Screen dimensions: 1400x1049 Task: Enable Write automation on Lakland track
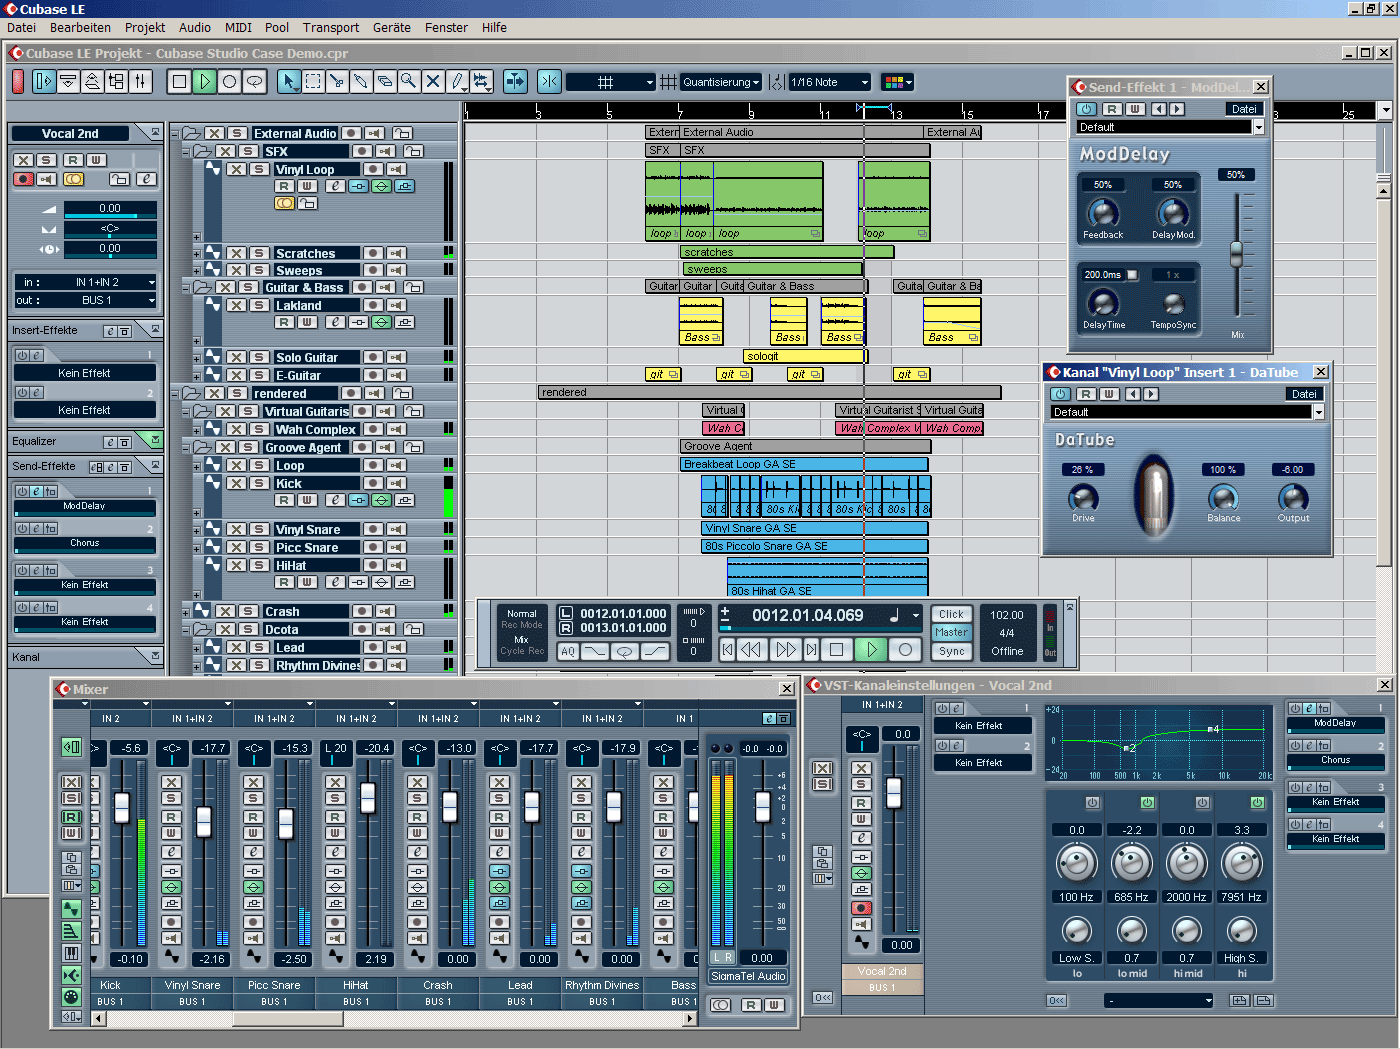(307, 322)
